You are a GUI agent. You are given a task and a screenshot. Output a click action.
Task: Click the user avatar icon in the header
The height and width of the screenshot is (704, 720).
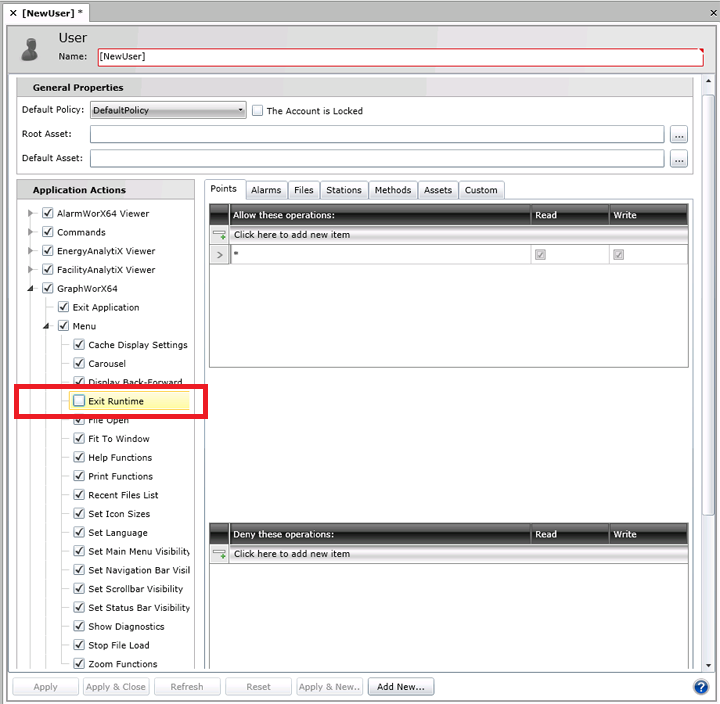point(31,49)
